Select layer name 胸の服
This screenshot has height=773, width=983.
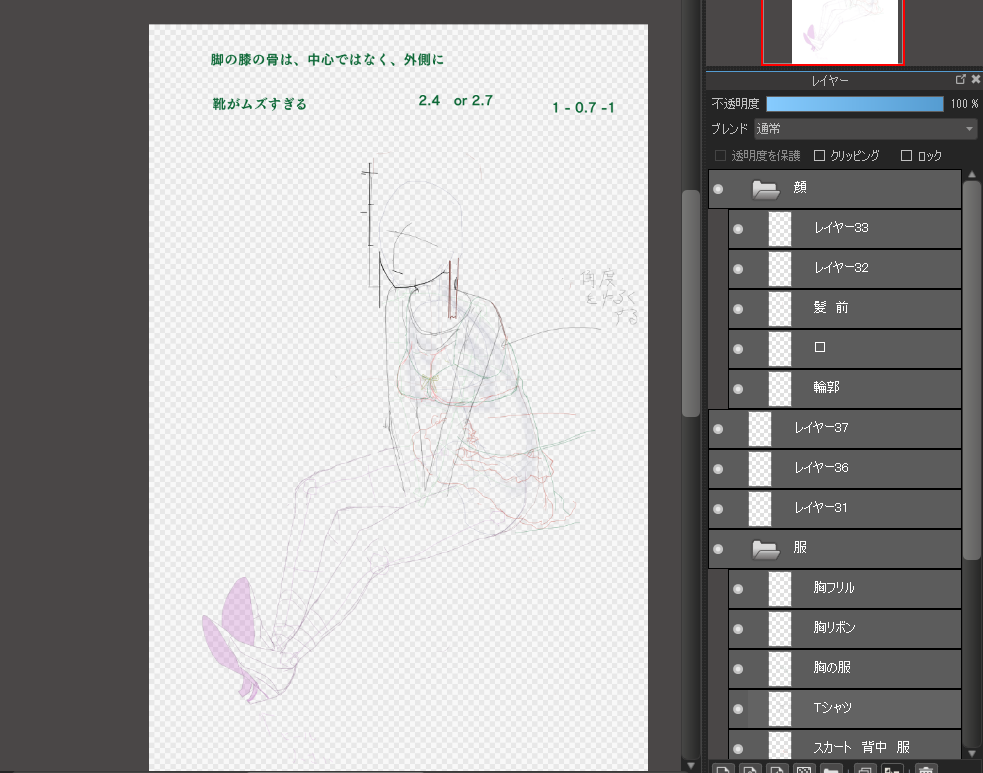coord(832,668)
